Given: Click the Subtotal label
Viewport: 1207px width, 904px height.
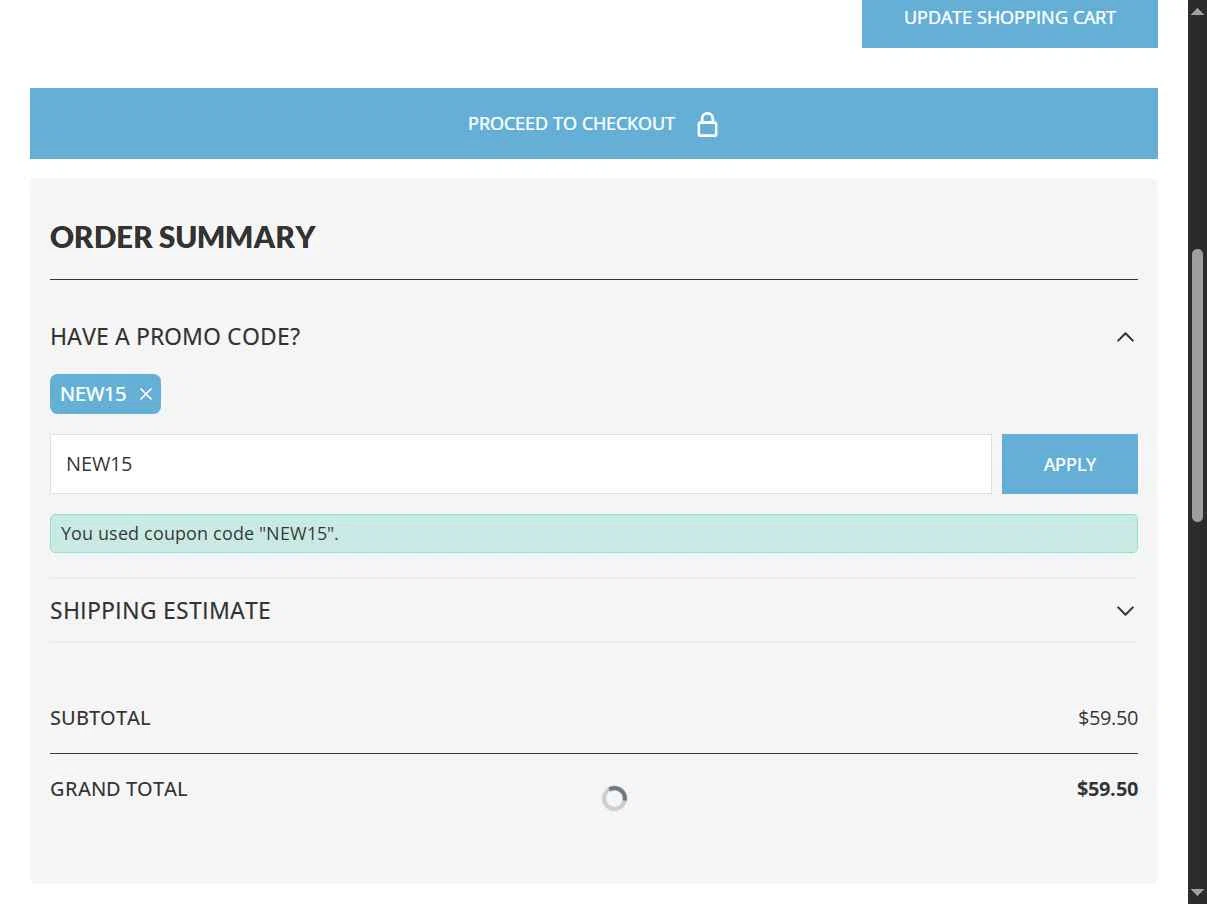Looking at the screenshot, I should point(100,718).
